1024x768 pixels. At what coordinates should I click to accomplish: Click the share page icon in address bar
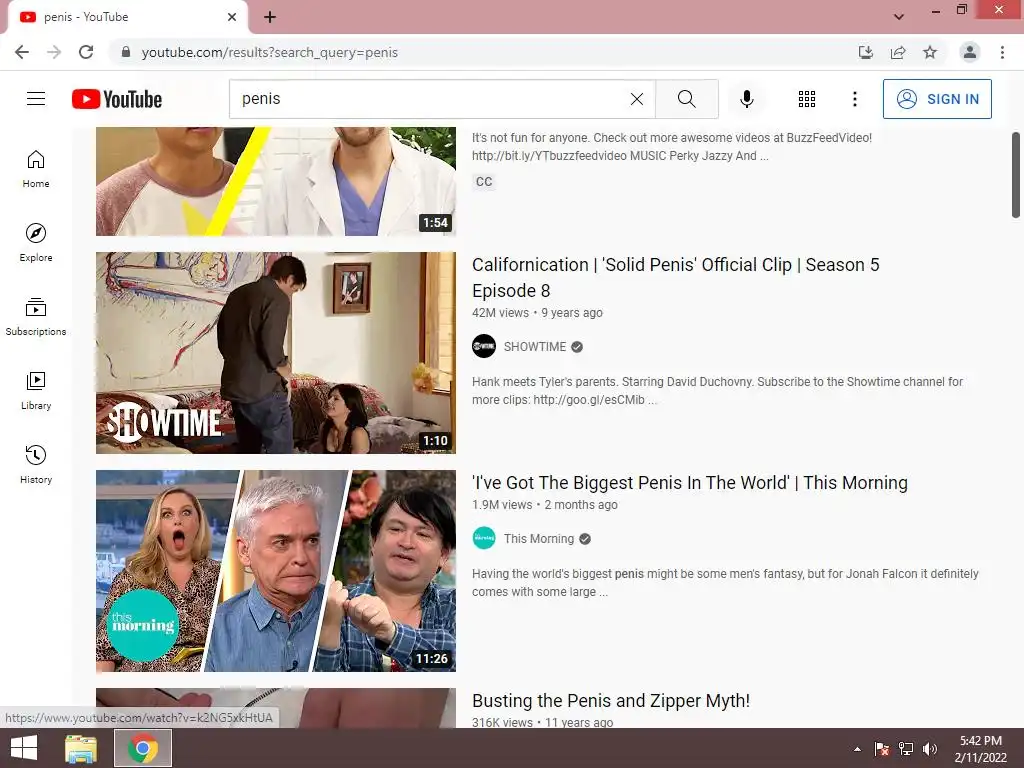898,52
